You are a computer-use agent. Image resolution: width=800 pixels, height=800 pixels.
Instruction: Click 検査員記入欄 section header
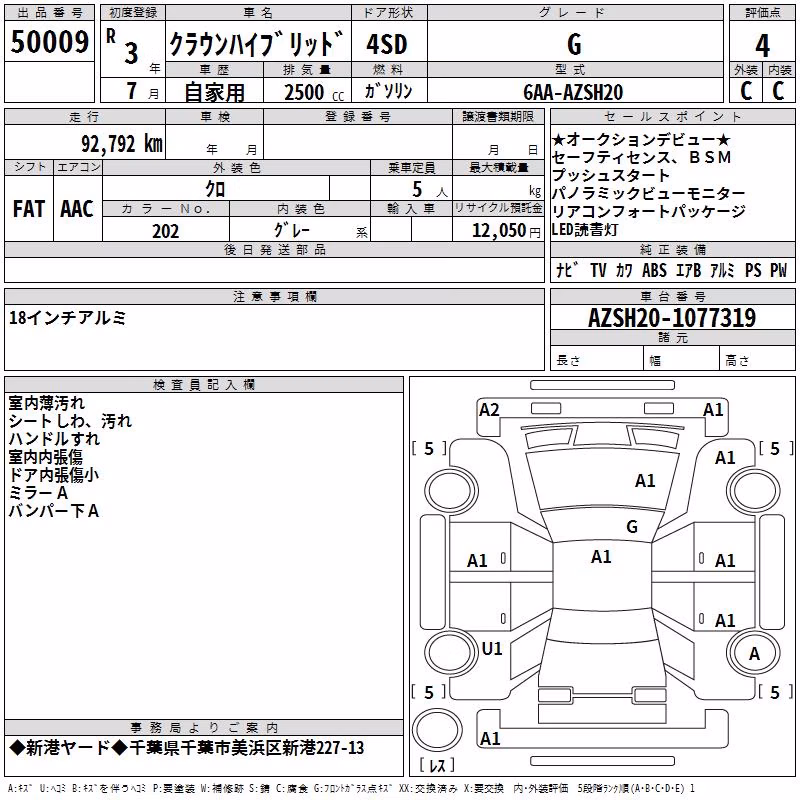[204, 385]
